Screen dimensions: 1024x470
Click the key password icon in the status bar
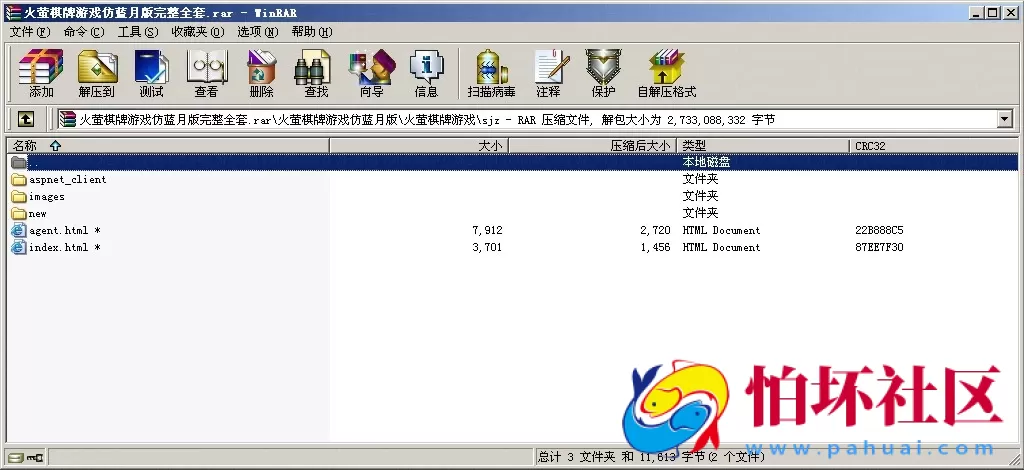coord(35,457)
